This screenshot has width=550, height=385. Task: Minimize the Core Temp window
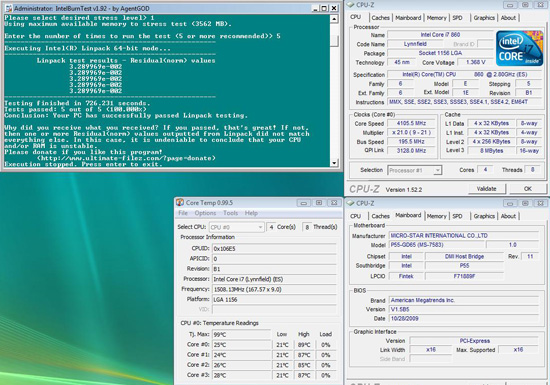[303, 203]
